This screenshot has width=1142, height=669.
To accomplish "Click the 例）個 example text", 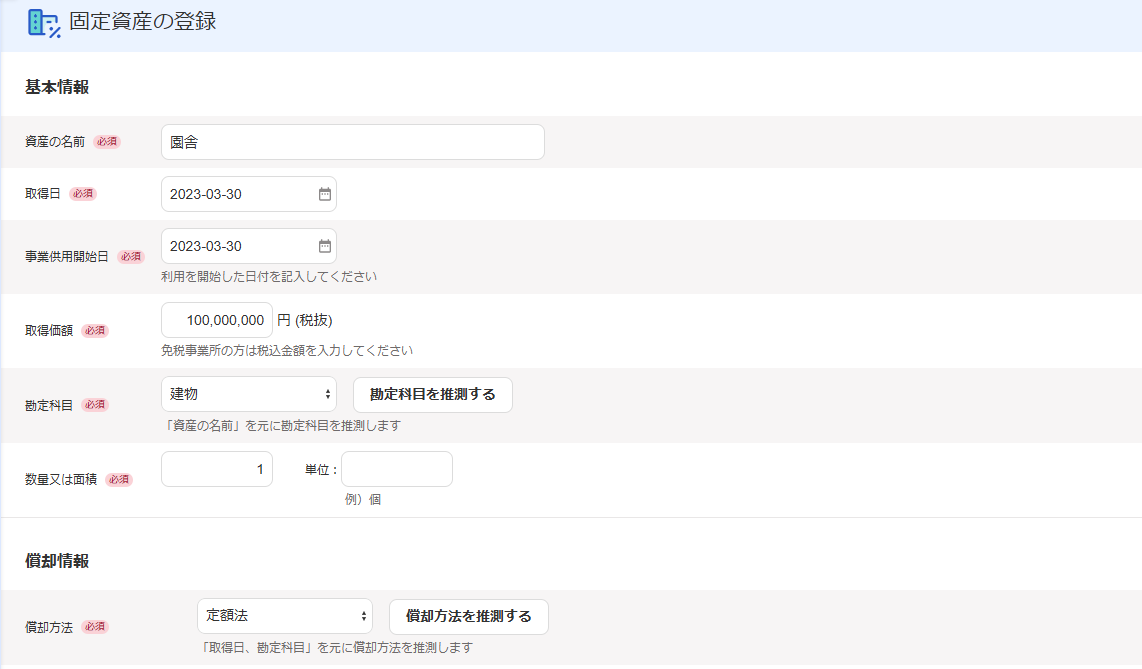I will 363,499.
